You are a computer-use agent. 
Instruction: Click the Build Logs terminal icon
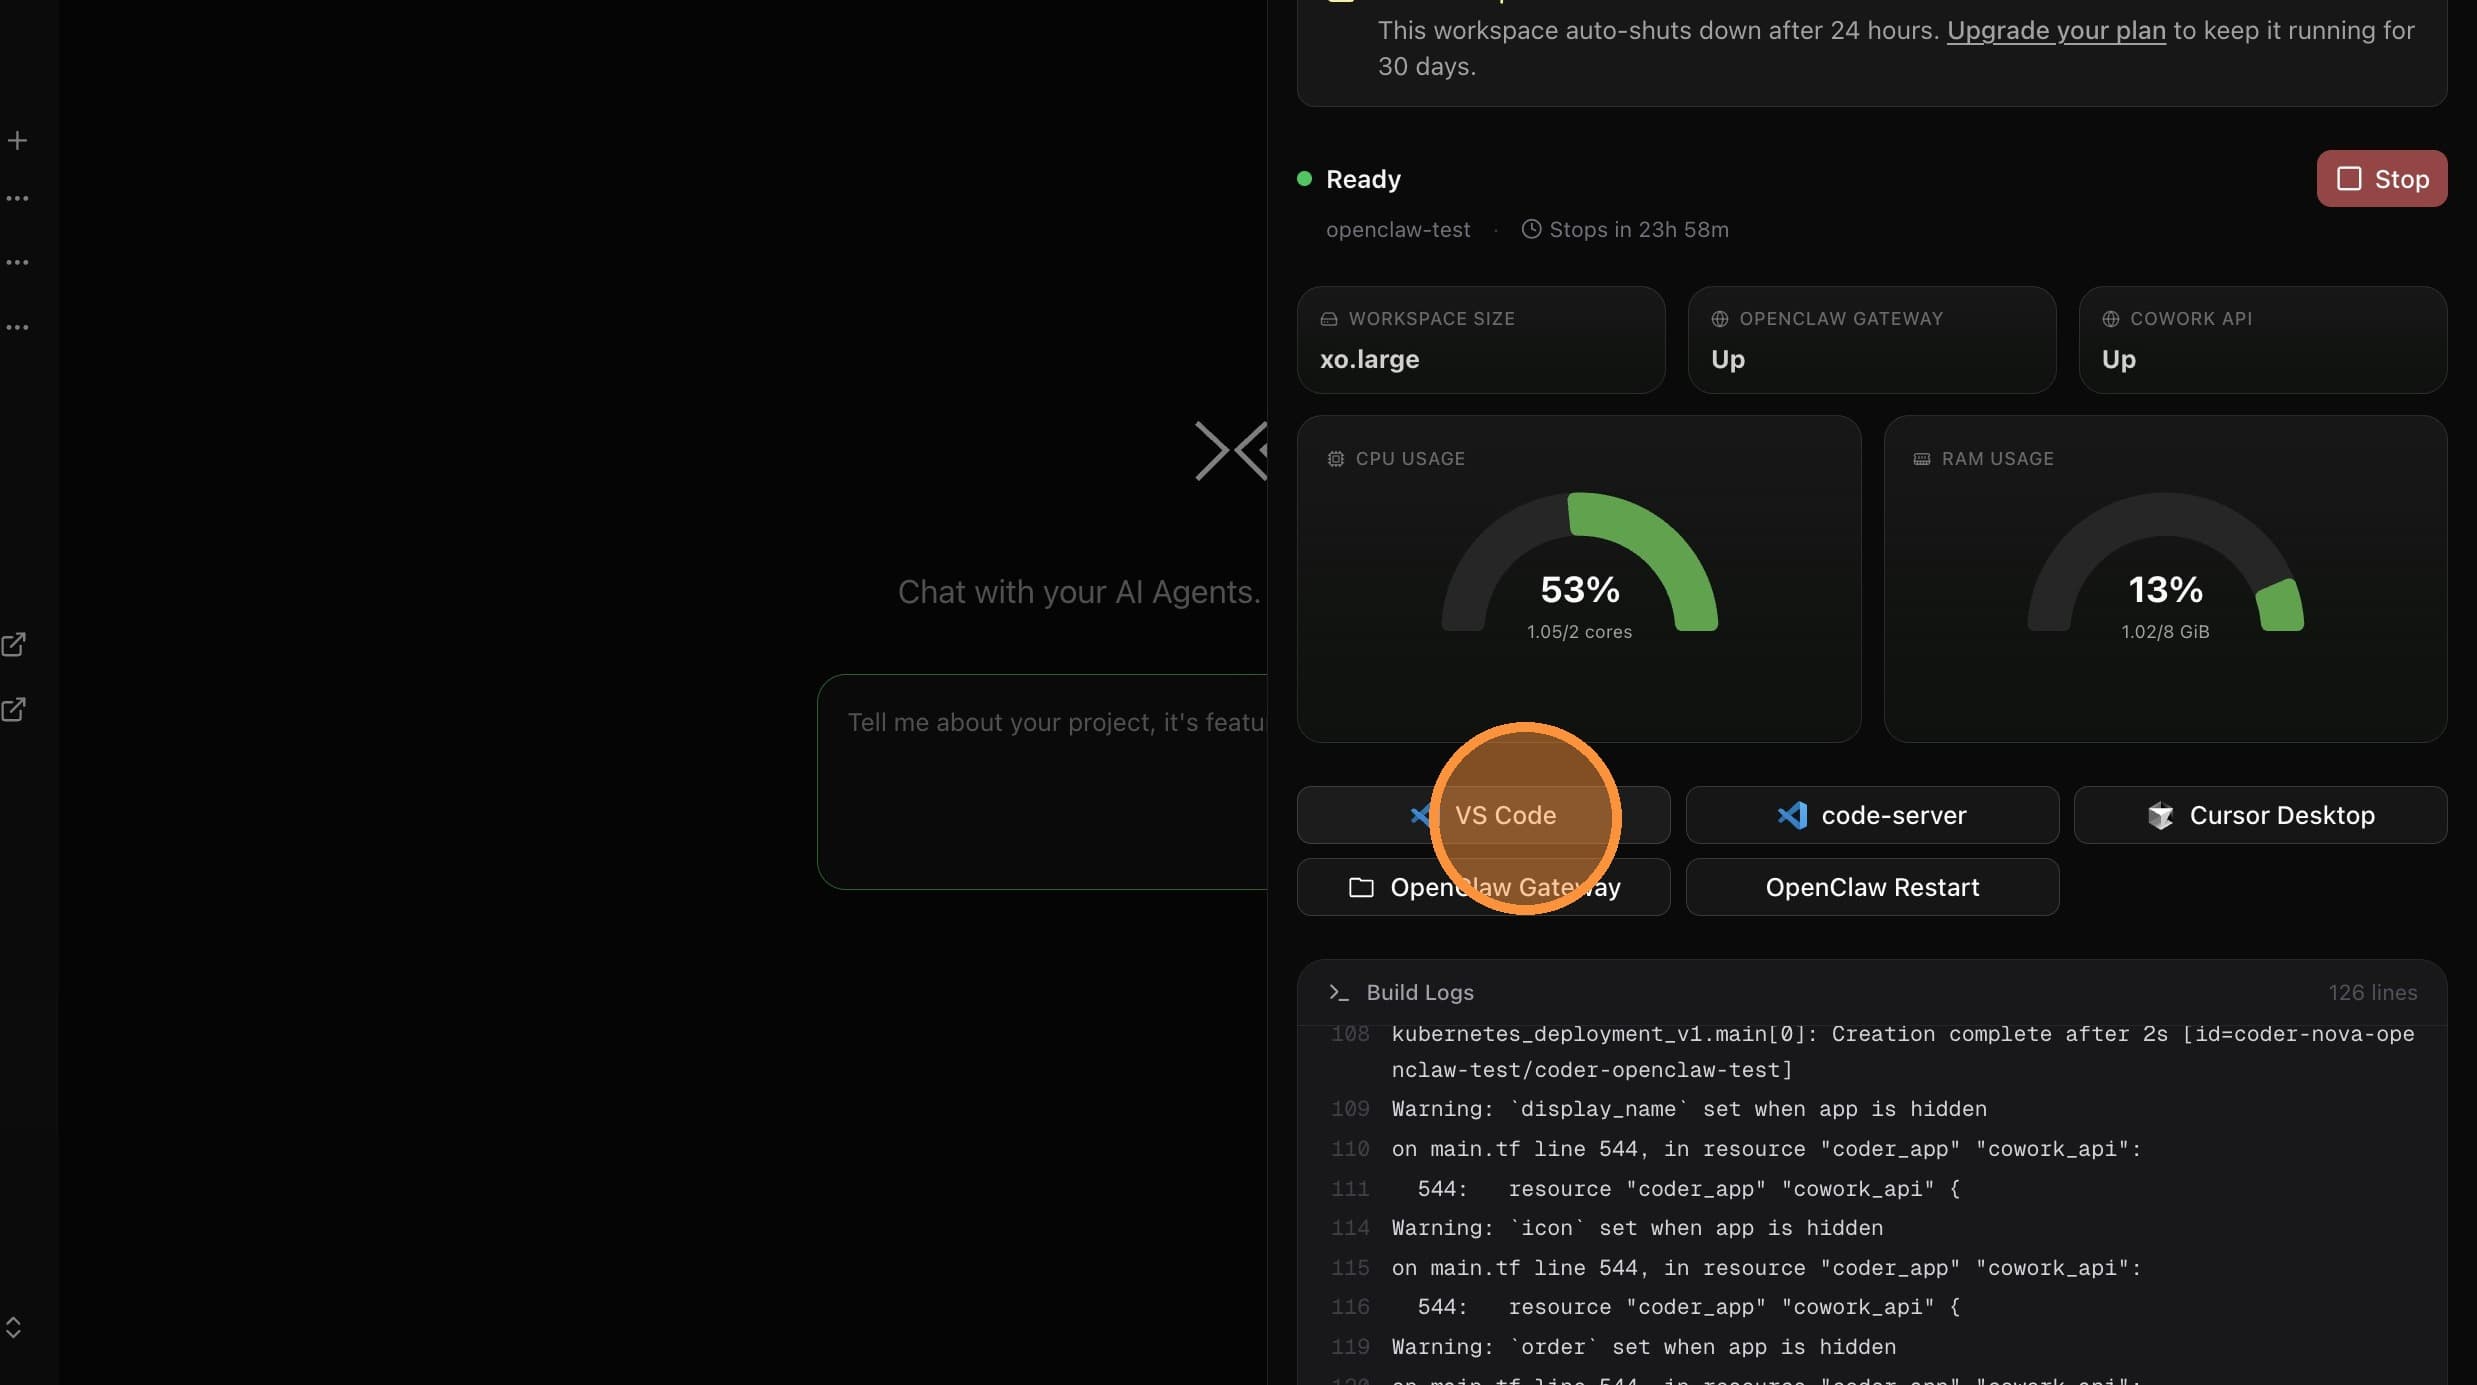click(1338, 992)
